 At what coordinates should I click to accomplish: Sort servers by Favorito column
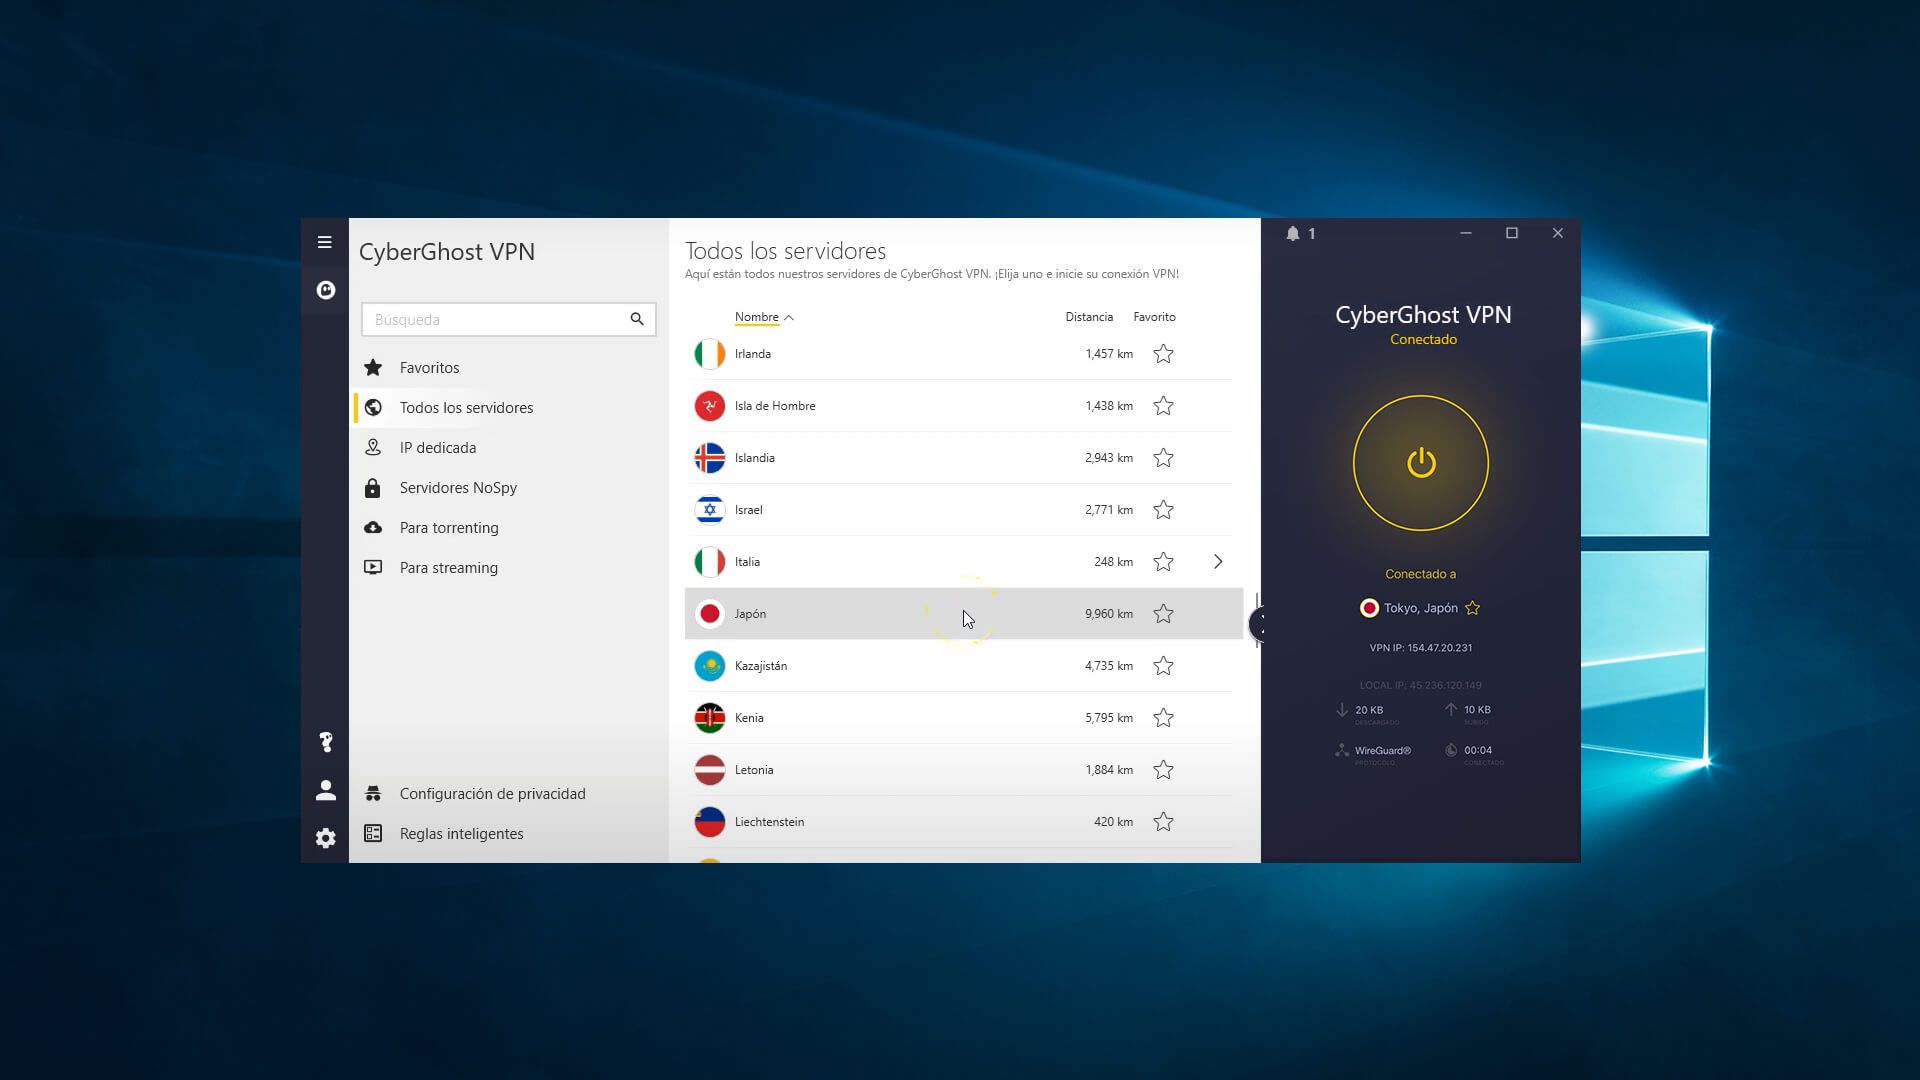click(x=1154, y=317)
